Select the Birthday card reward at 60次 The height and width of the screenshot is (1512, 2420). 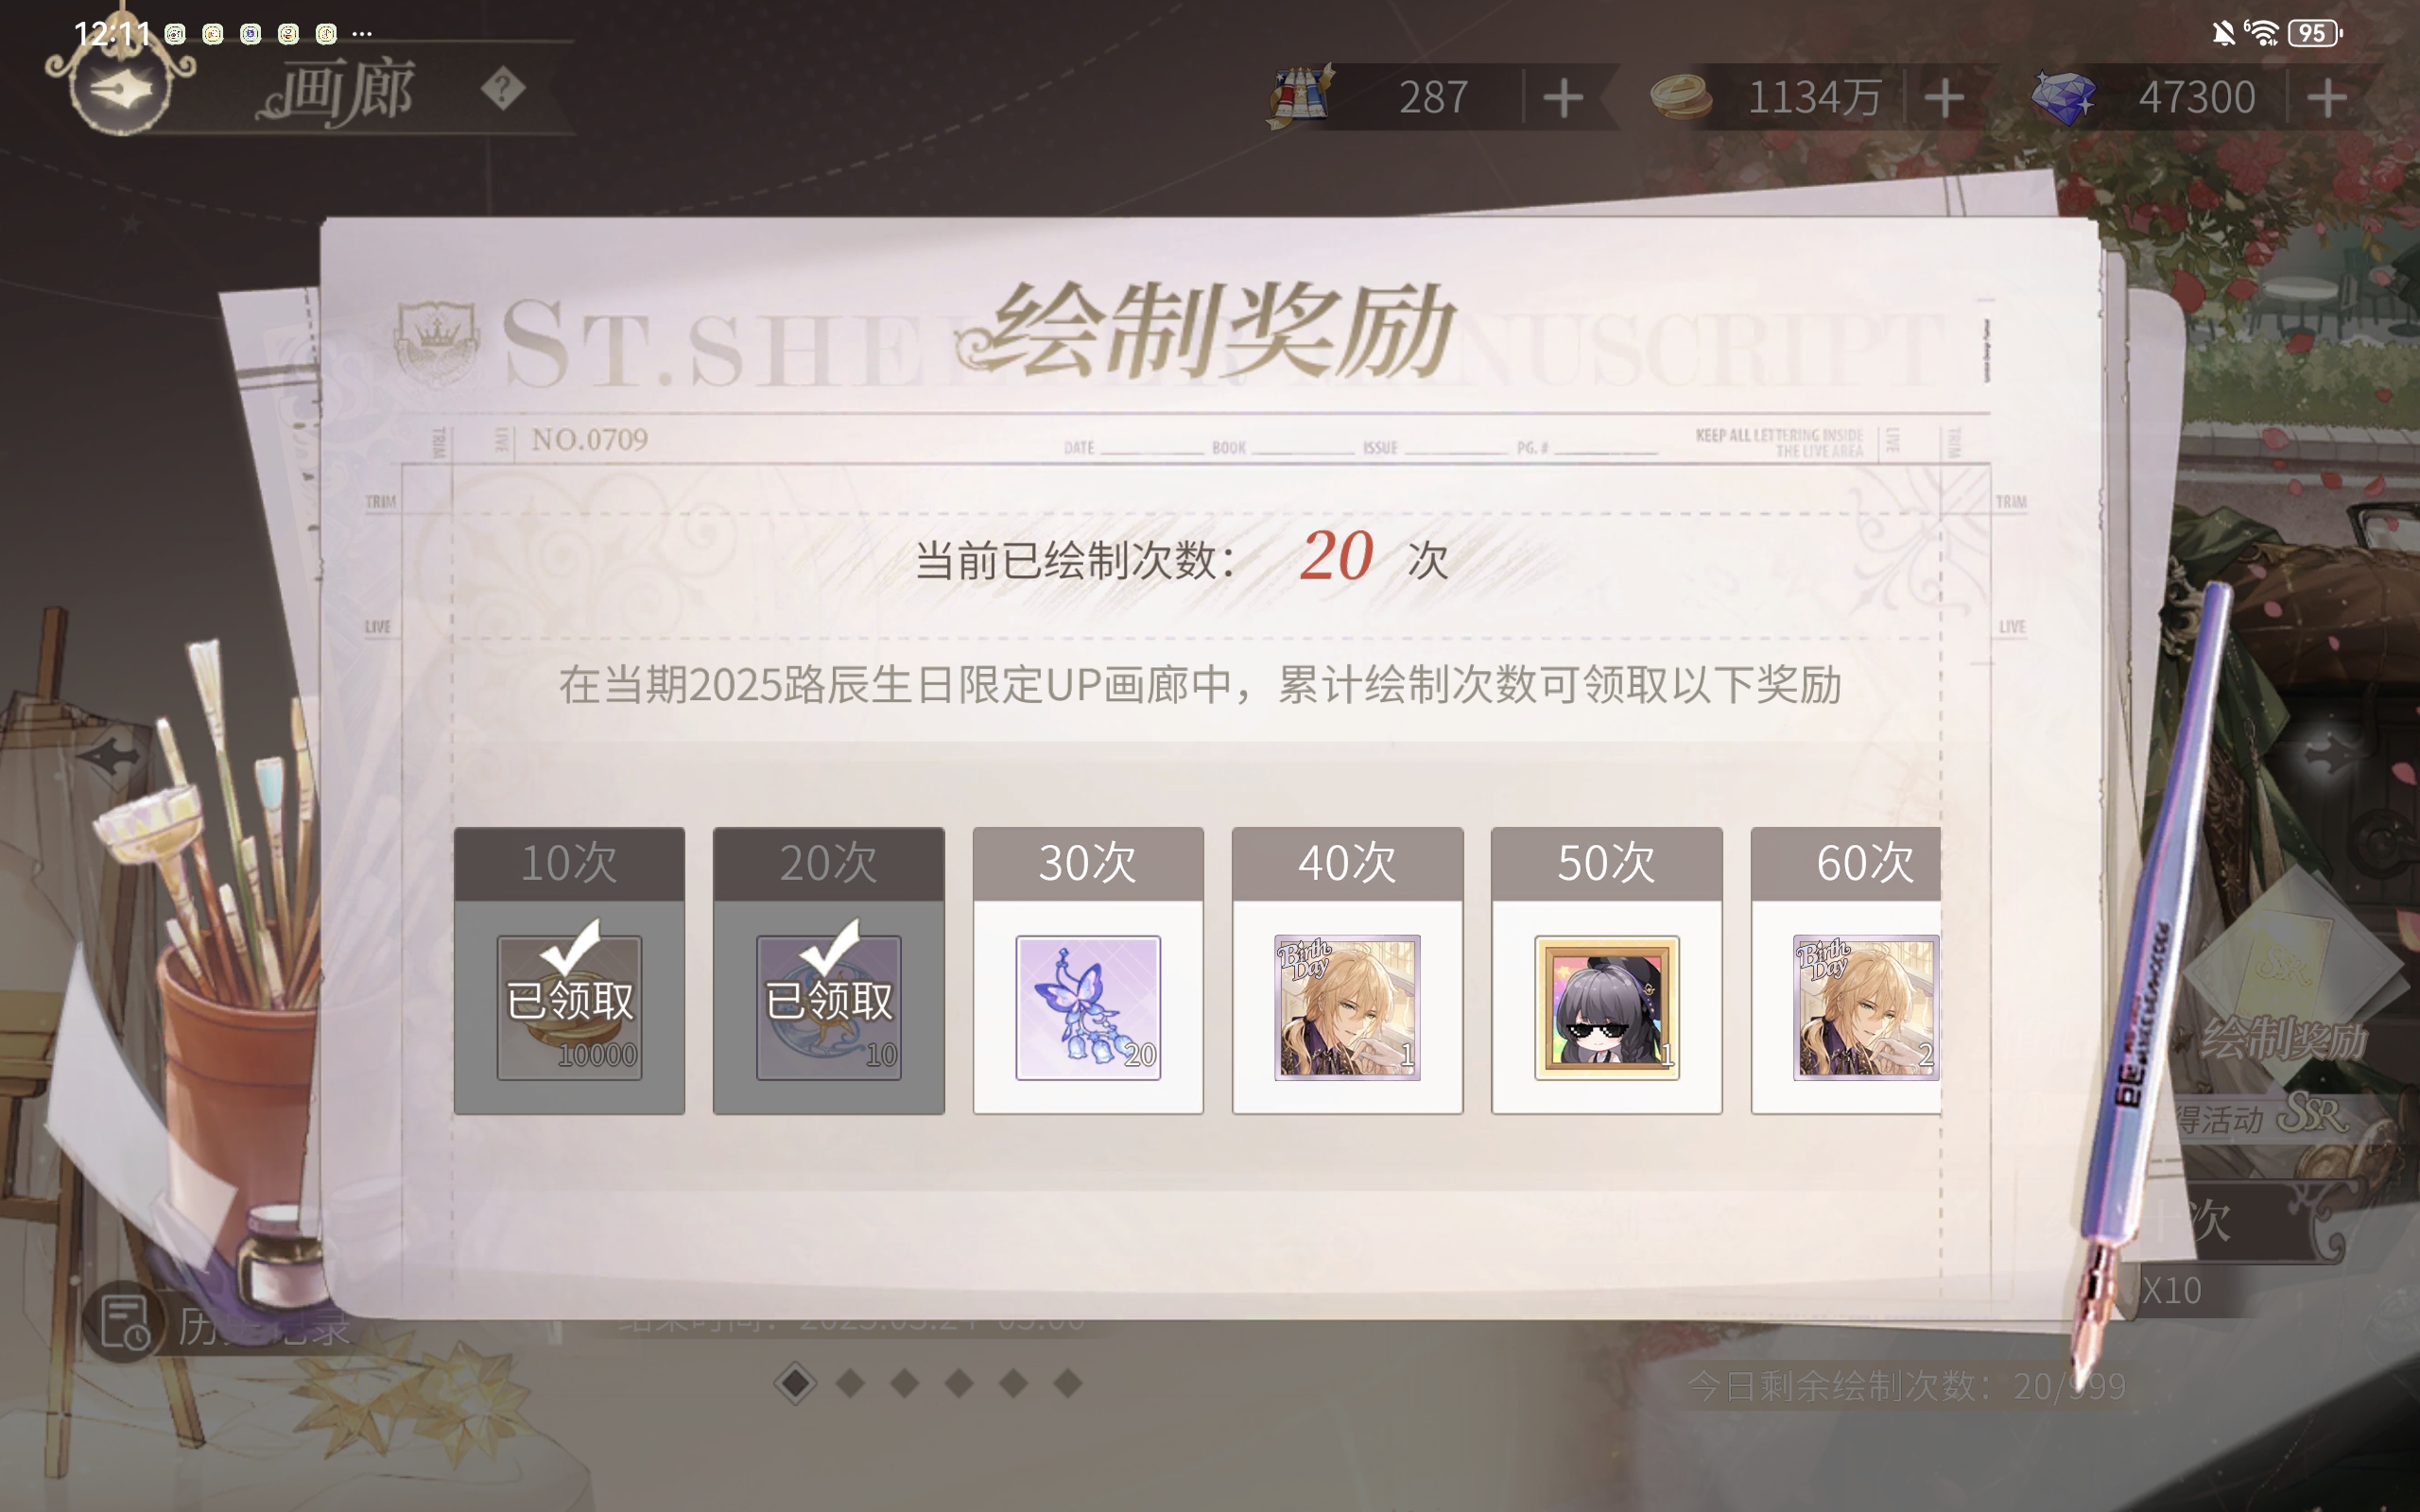click(1866, 1007)
